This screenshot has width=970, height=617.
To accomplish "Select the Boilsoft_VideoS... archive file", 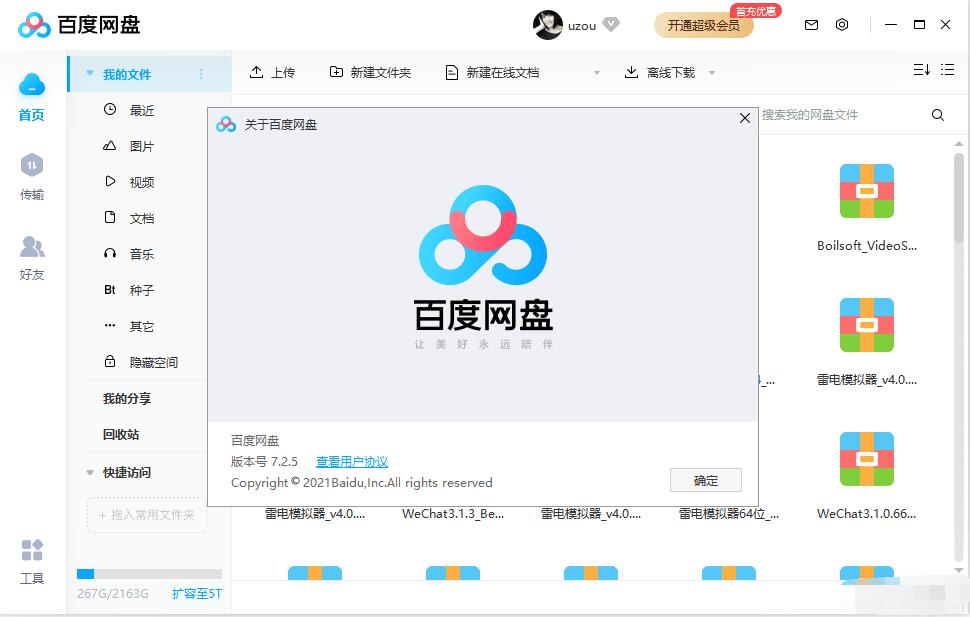I will (867, 207).
